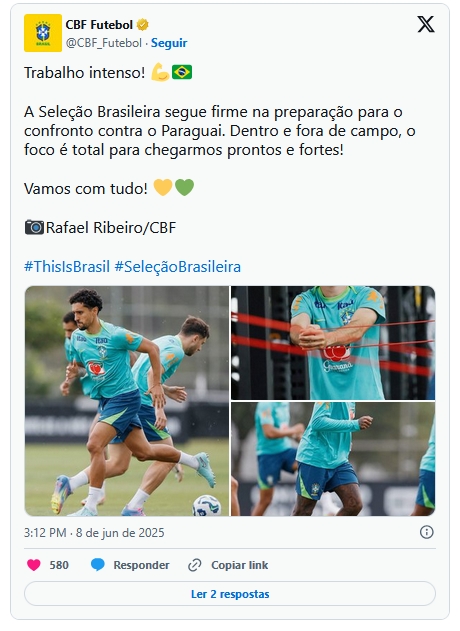Click the blue reply bubble icon
Viewport: 460px width, 631px height.
(x=97, y=565)
